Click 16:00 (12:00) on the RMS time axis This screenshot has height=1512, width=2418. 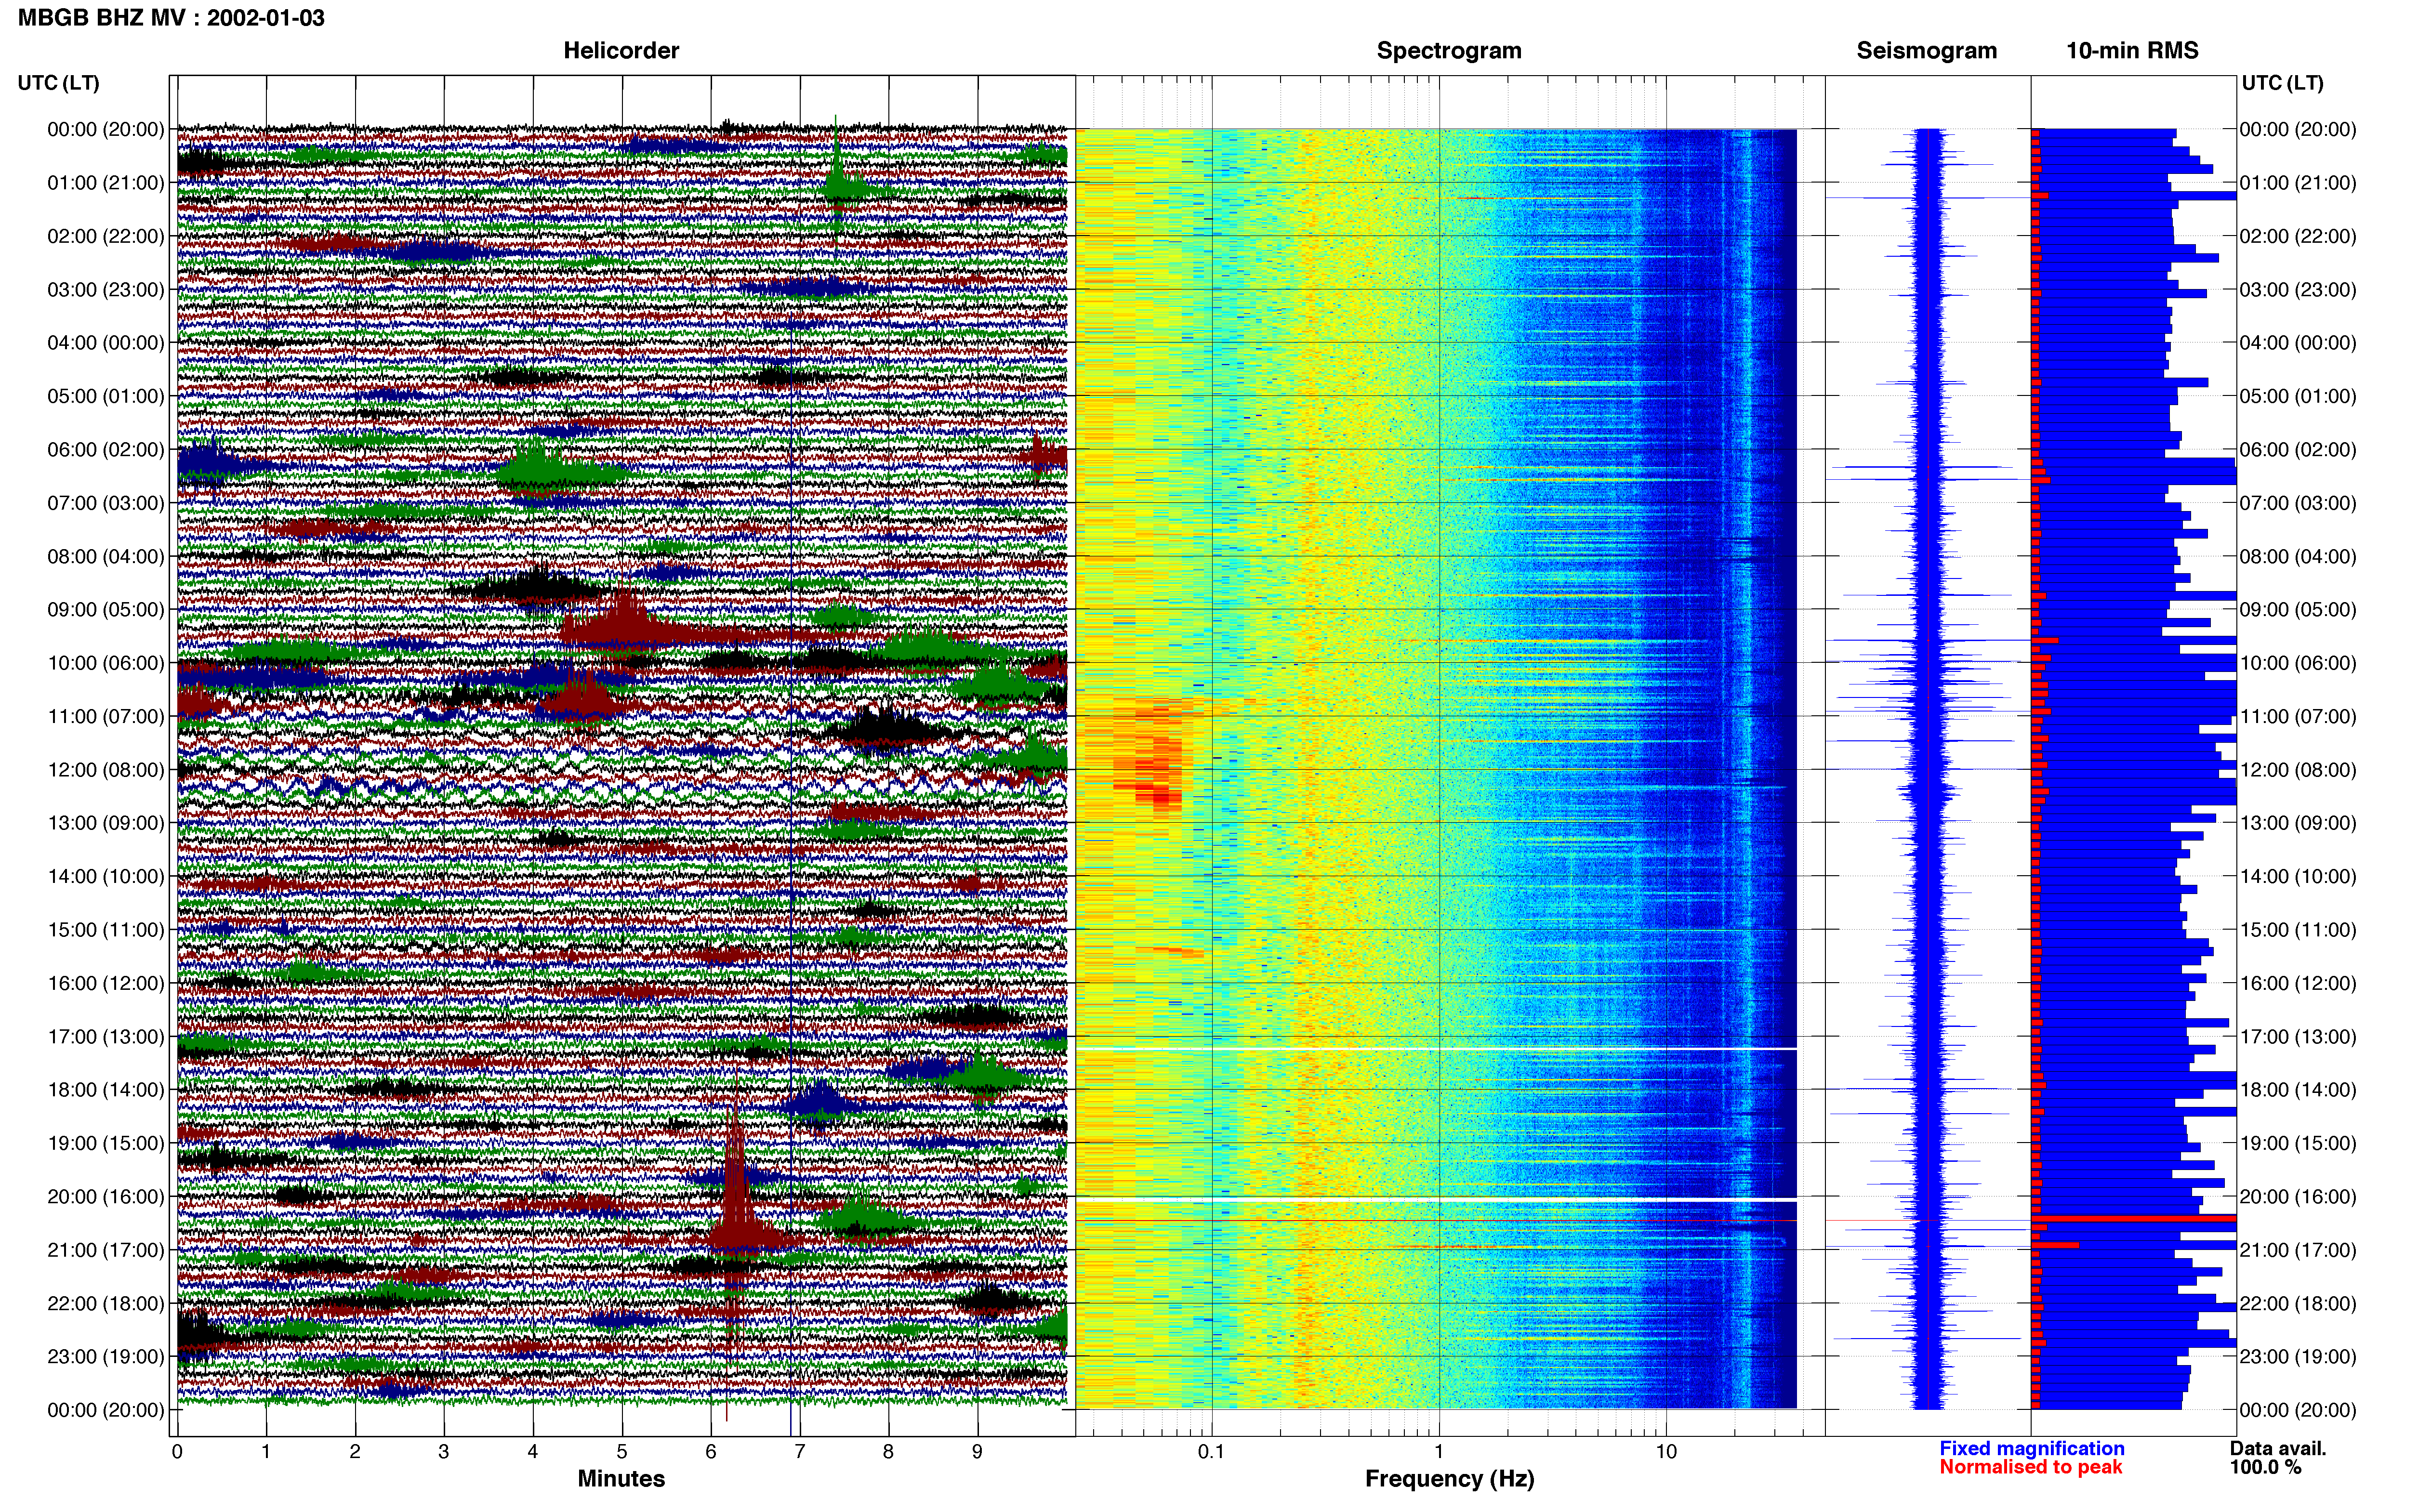[2298, 983]
